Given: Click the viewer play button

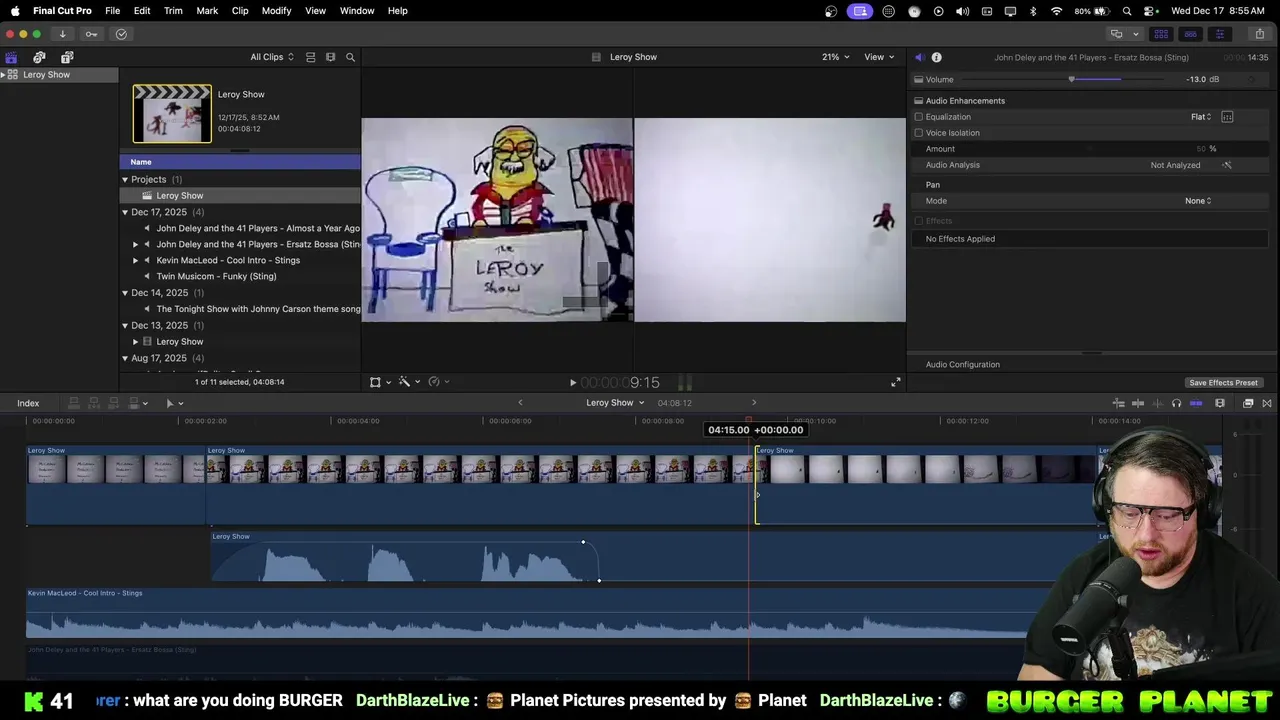Looking at the screenshot, I should [572, 382].
